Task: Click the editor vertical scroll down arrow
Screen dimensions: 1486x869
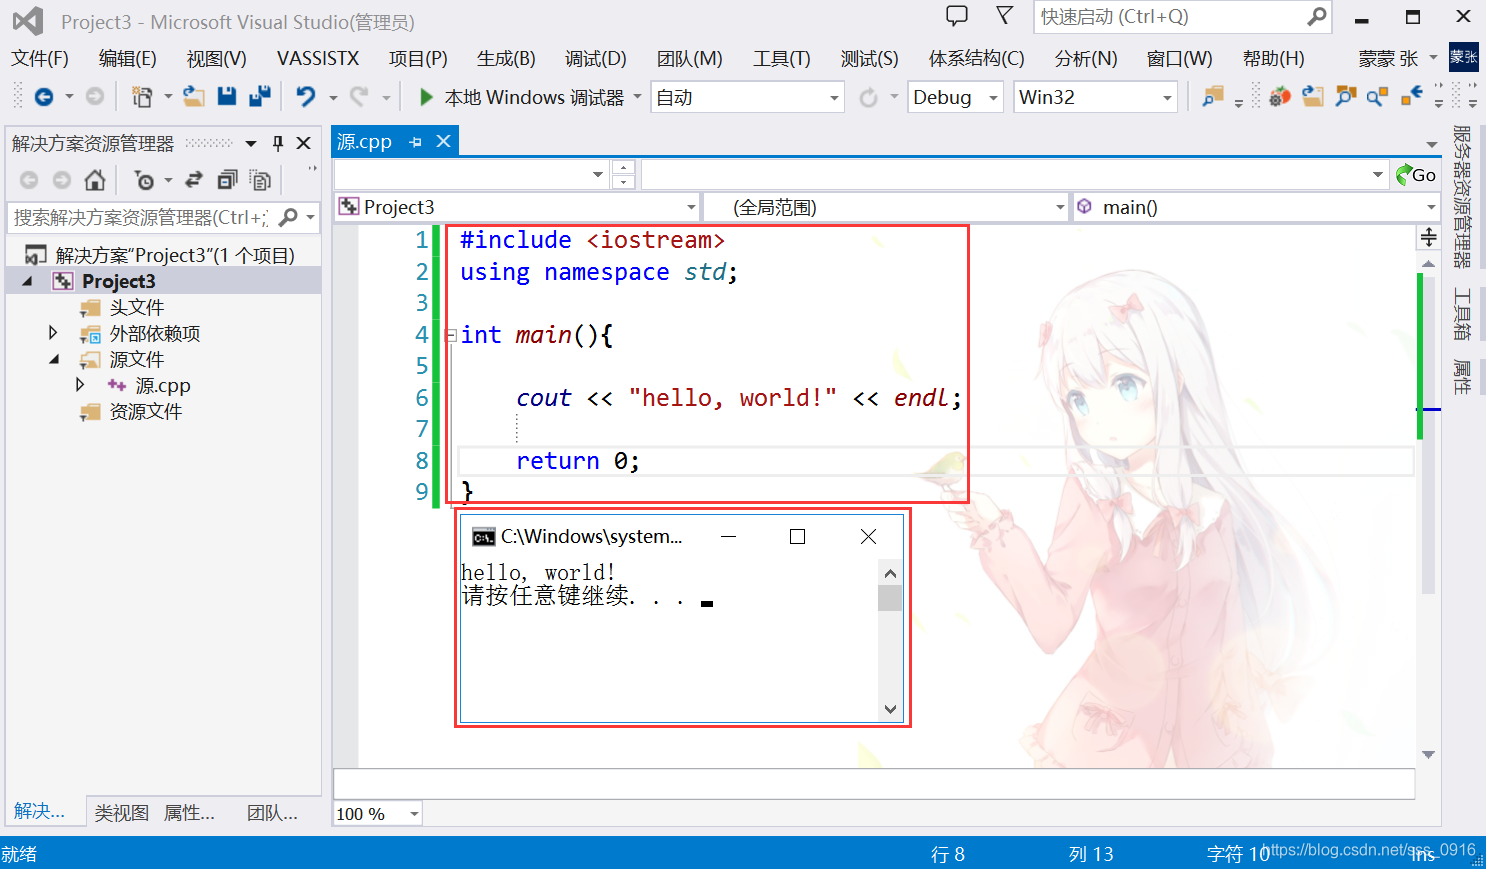Action: click(x=1429, y=755)
